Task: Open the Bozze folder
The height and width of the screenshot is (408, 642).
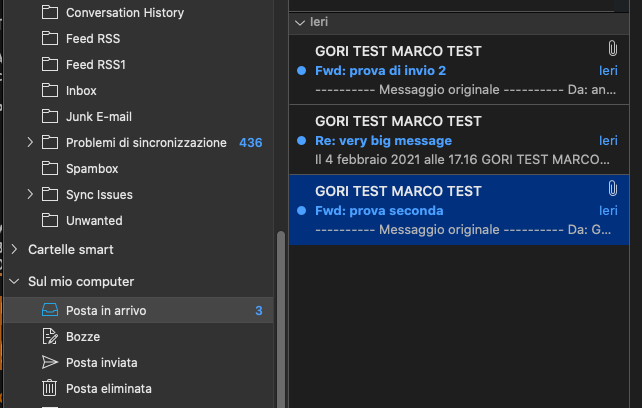Action: point(83,337)
